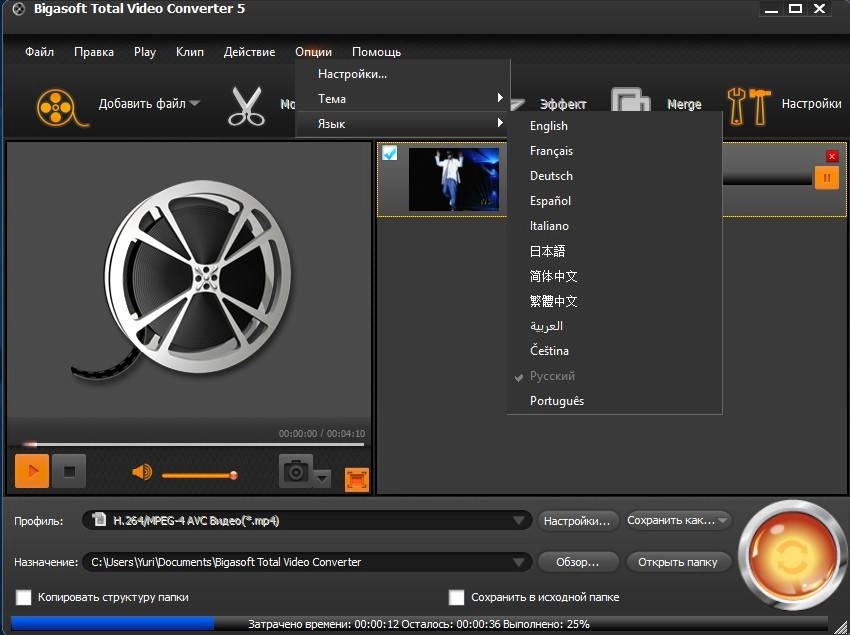This screenshot has height=635, width=850.
Task: Select English language
Action: (614, 126)
